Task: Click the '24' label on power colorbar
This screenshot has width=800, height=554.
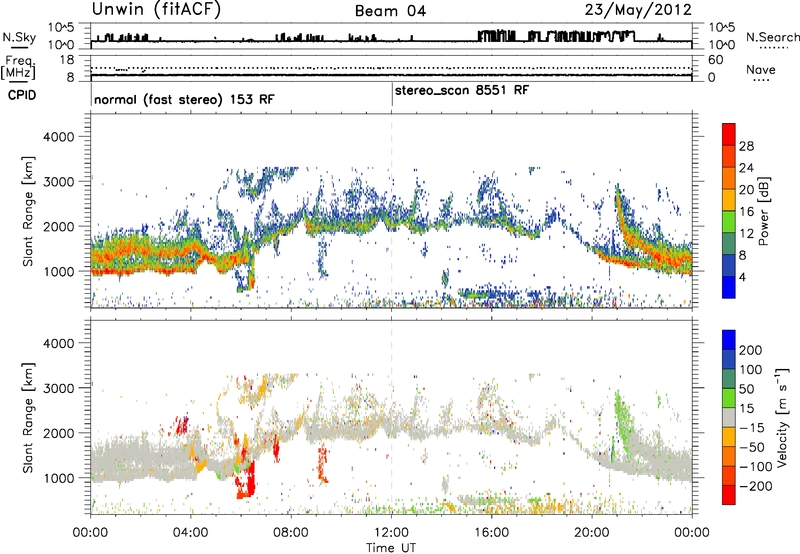Action: click(746, 168)
